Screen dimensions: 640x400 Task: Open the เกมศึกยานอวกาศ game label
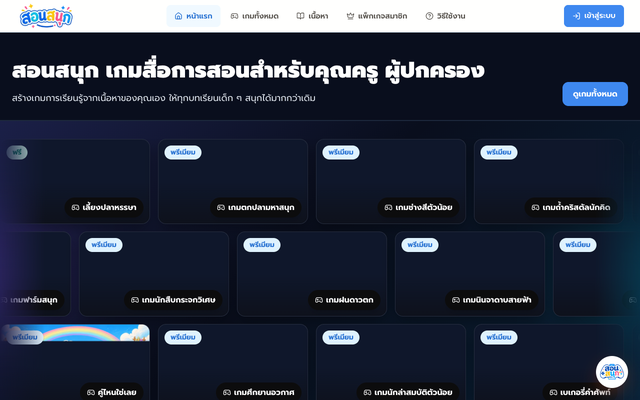point(259,391)
